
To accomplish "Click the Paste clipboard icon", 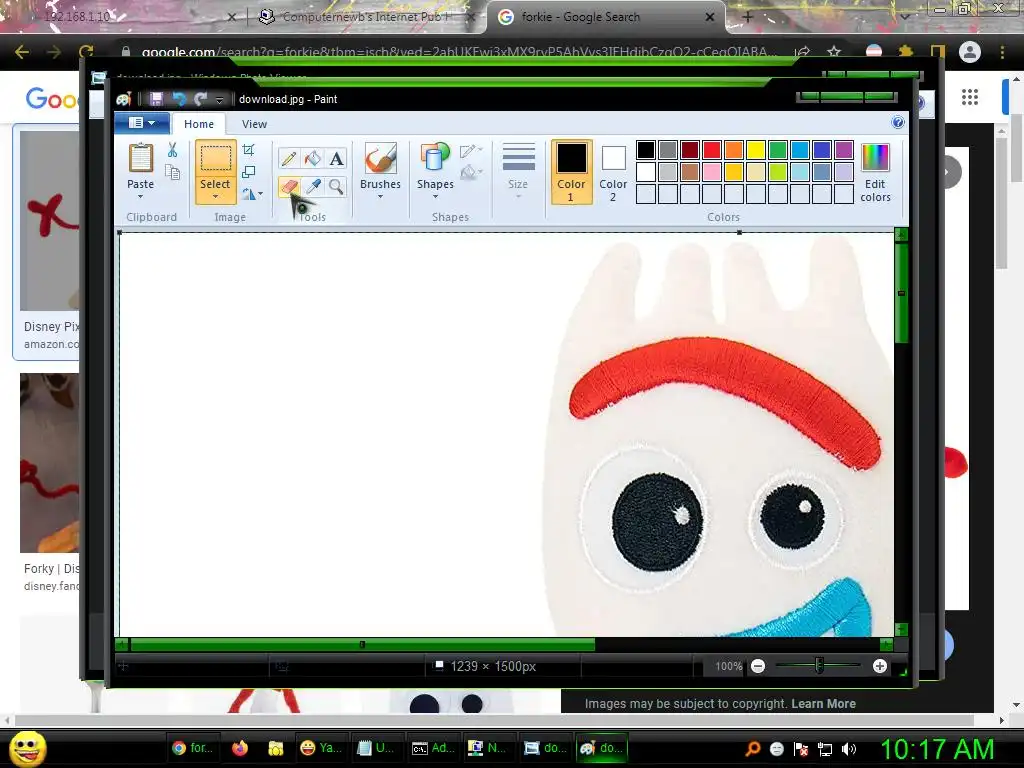I will (x=140, y=158).
